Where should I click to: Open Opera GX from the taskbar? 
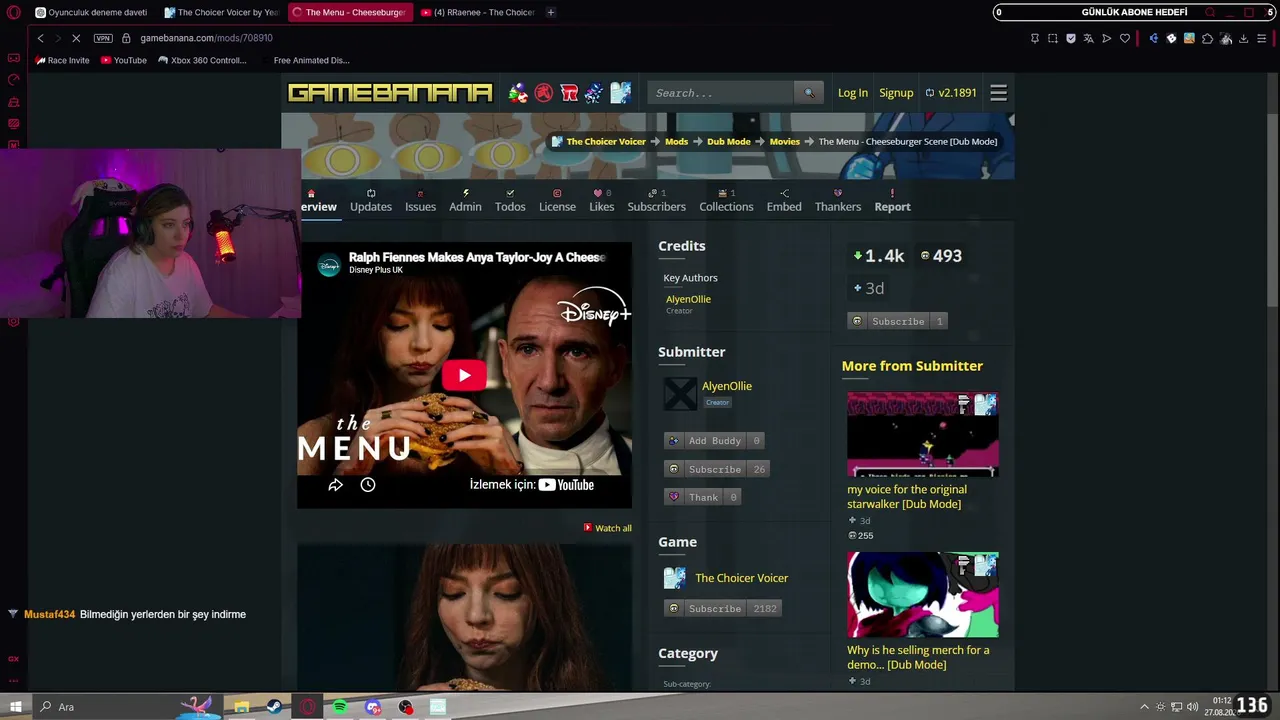(308, 707)
